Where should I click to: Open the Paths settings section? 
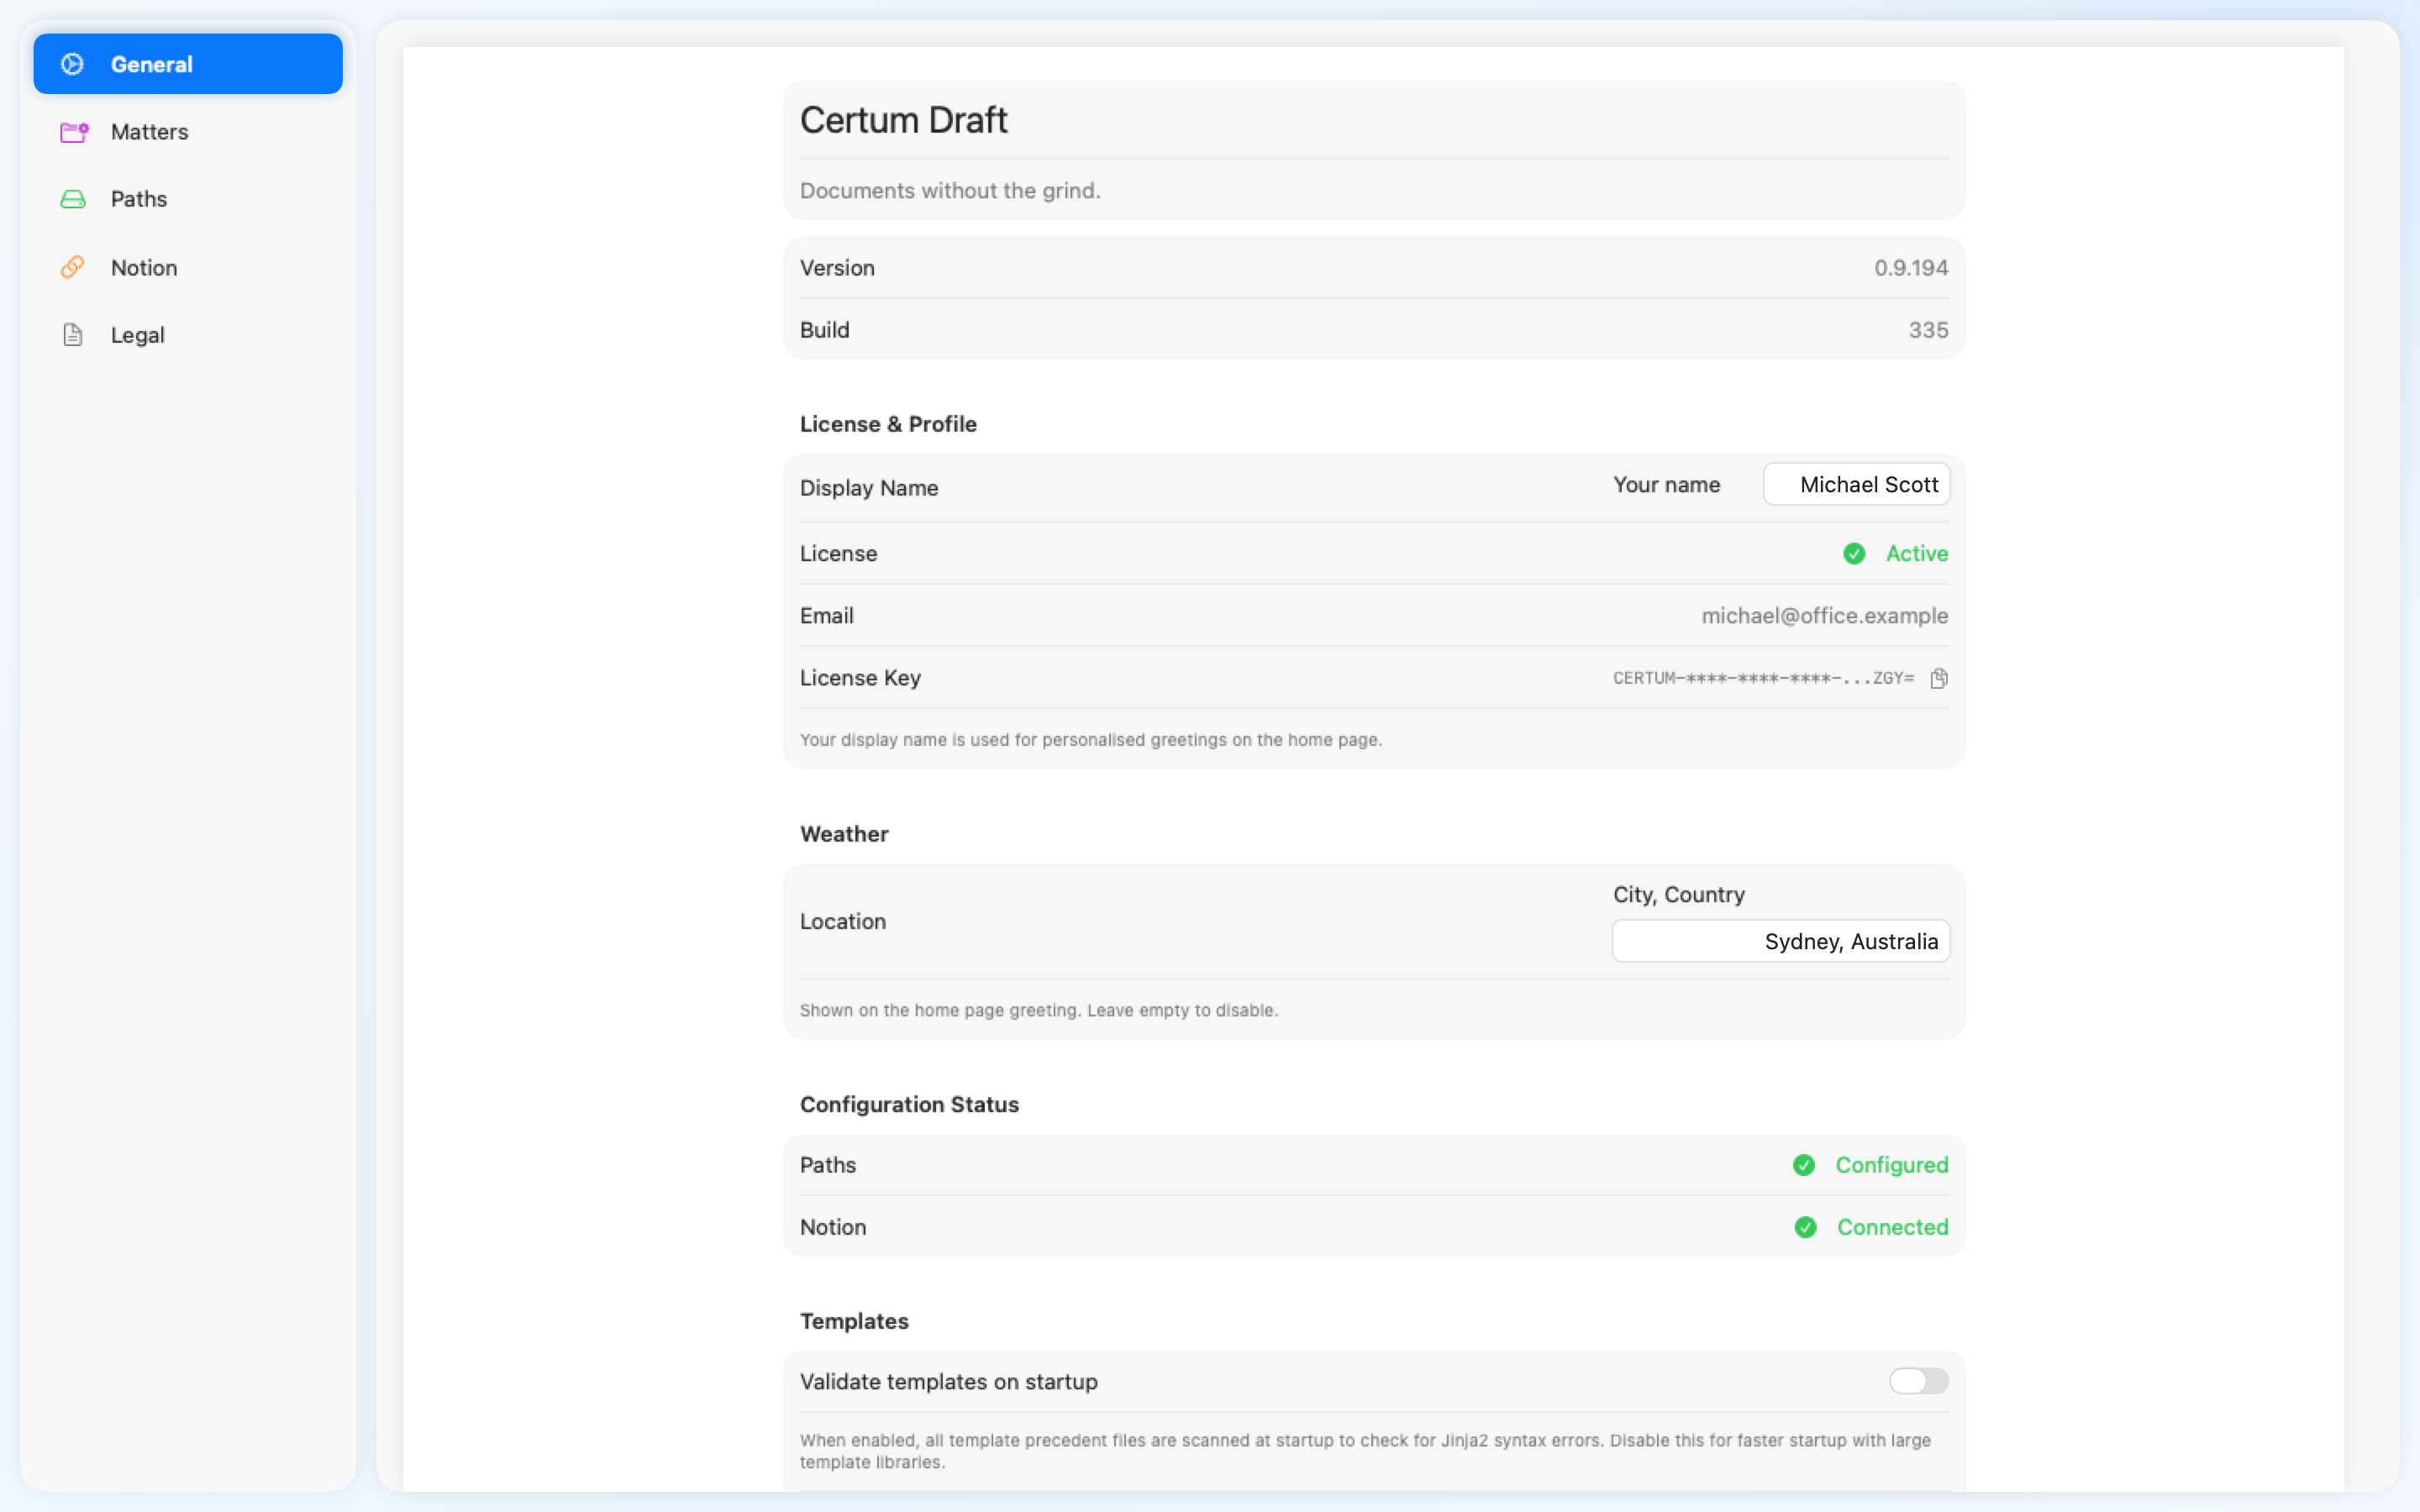click(188, 199)
